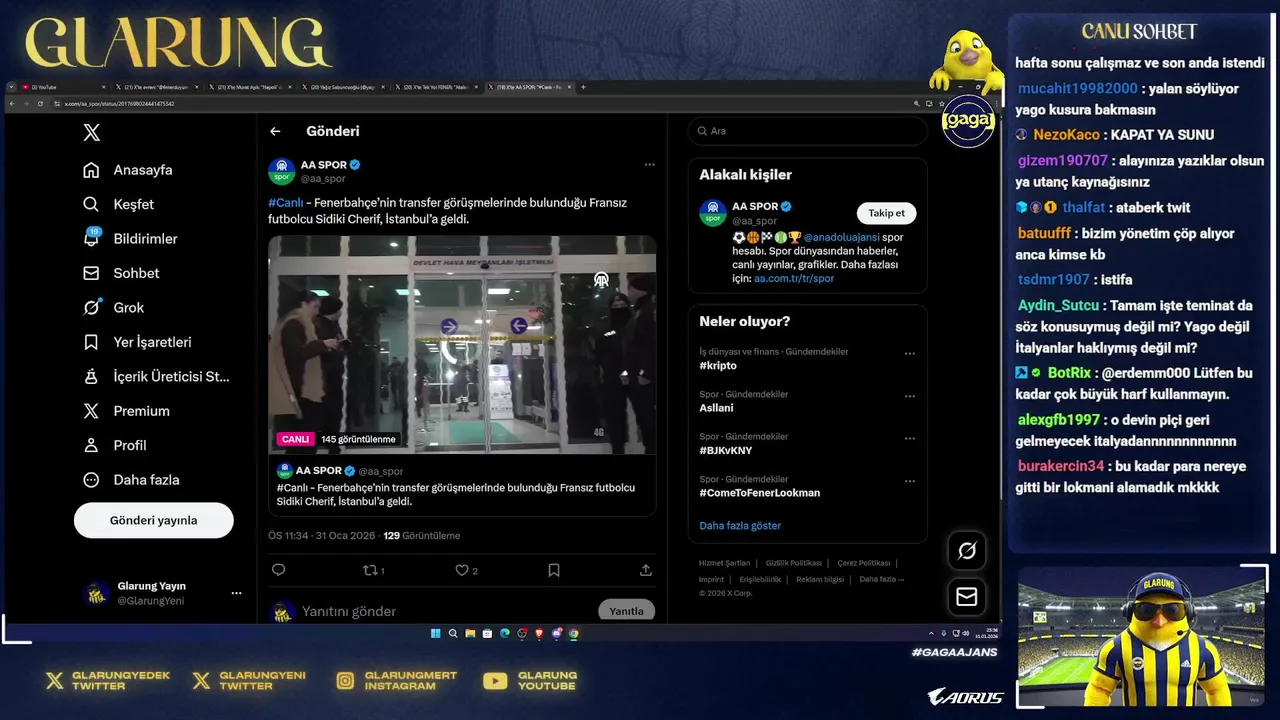Go back with Gönderi arrow
Image resolution: width=1280 pixels, height=720 pixels.
275,131
